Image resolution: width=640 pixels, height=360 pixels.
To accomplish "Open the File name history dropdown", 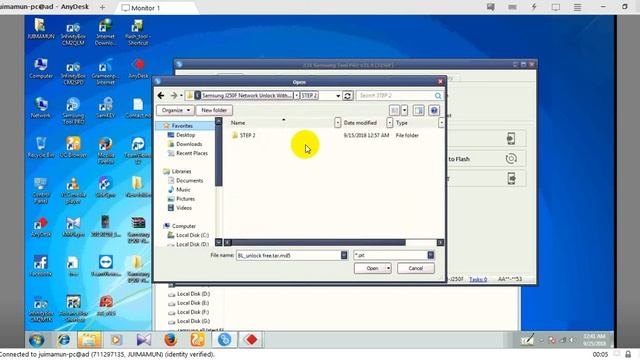I will pyautogui.click(x=344, y=255).
